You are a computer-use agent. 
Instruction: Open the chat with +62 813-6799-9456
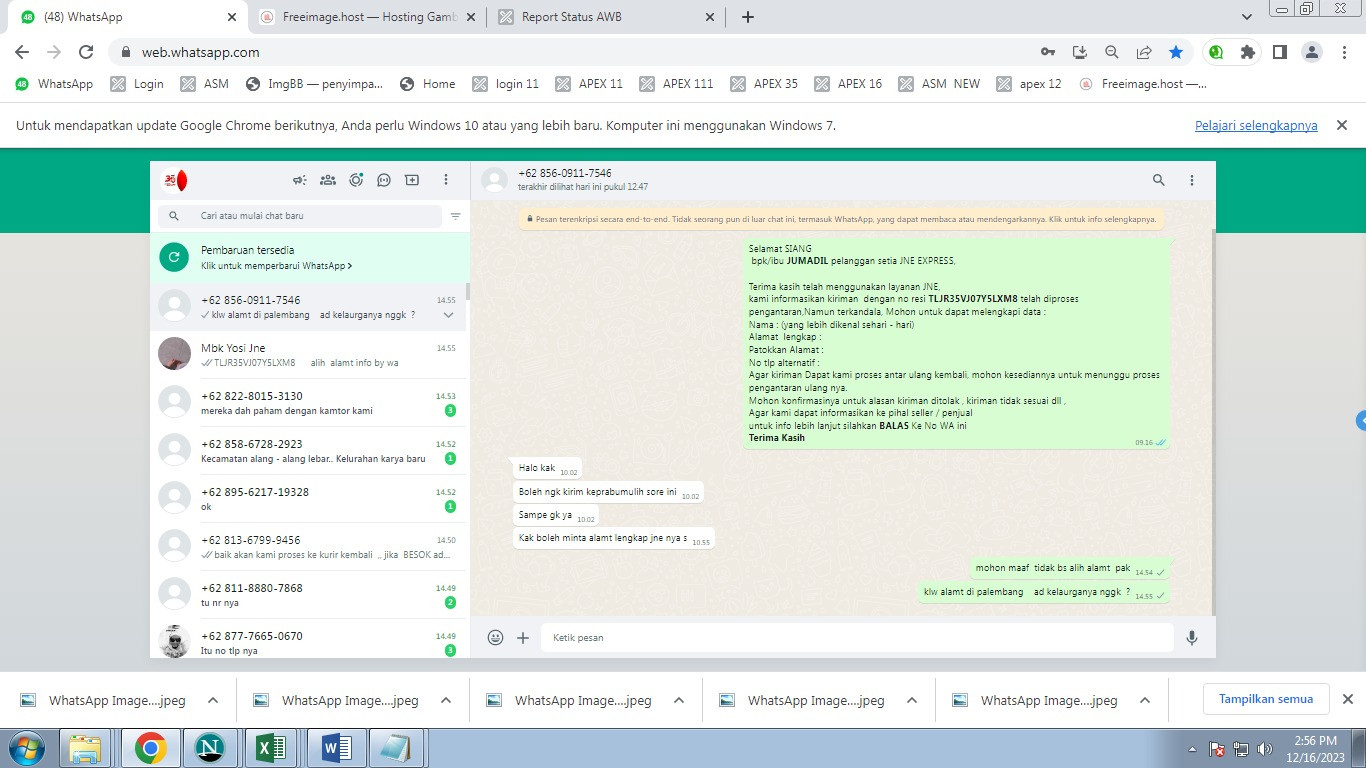(310, 546)
